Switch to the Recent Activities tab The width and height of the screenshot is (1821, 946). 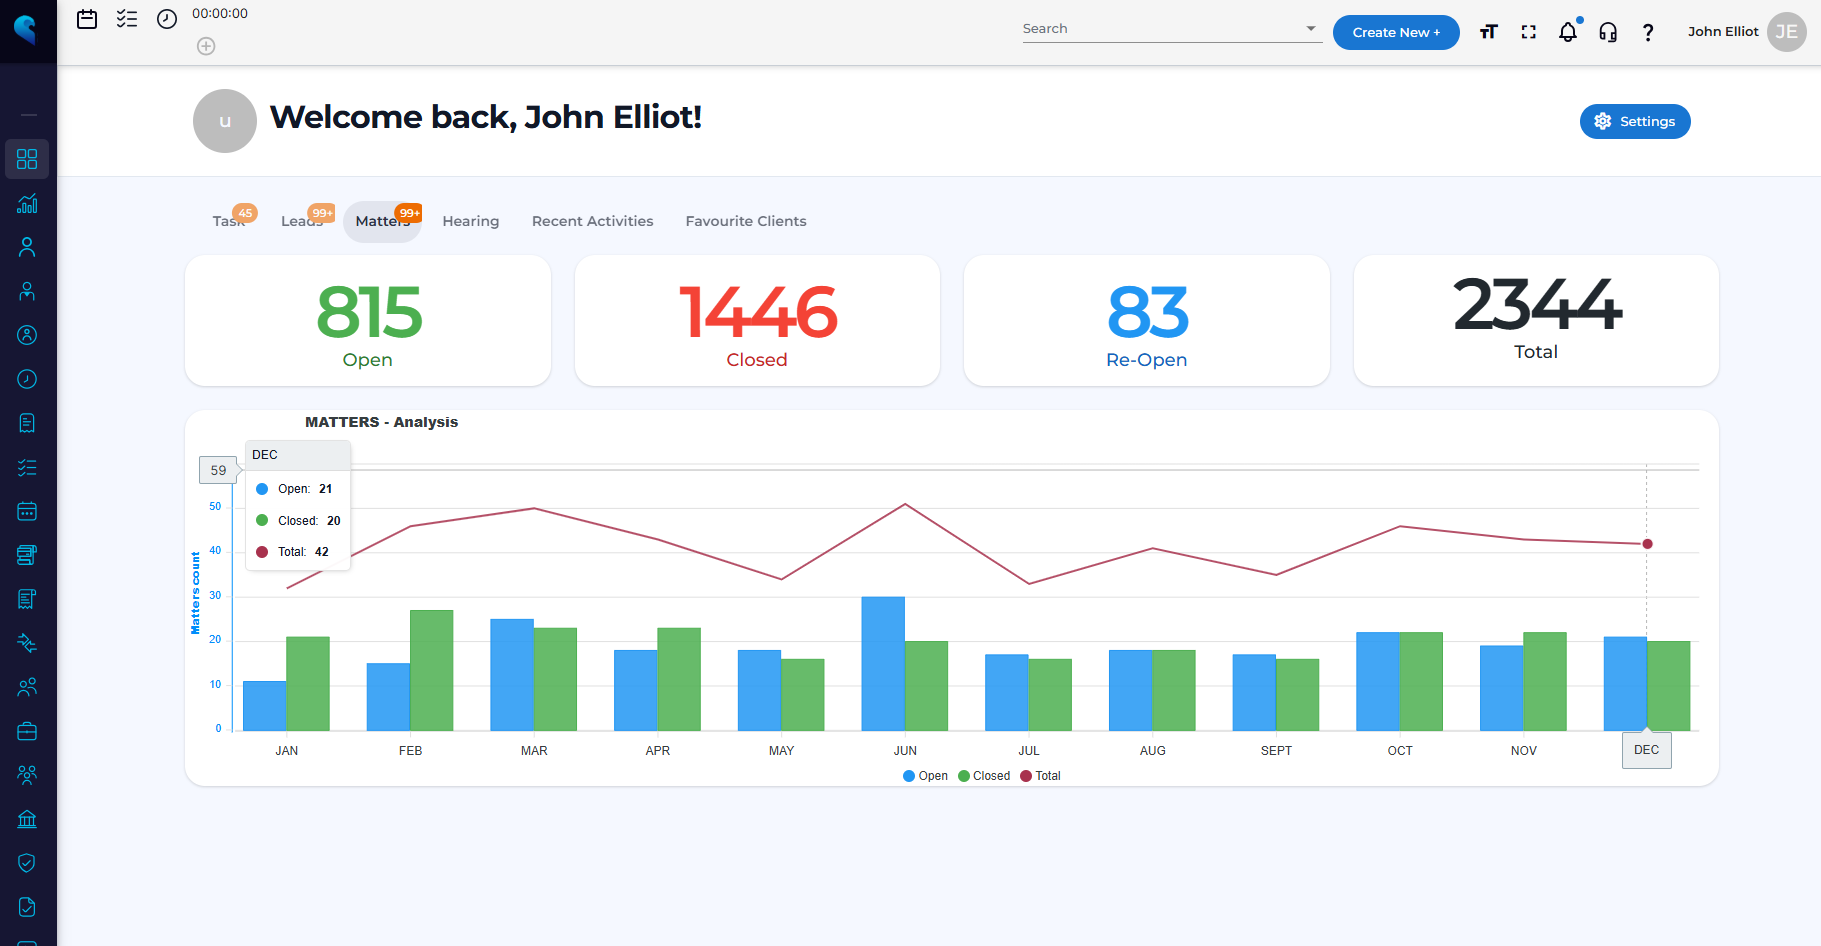tap(592, 221)
